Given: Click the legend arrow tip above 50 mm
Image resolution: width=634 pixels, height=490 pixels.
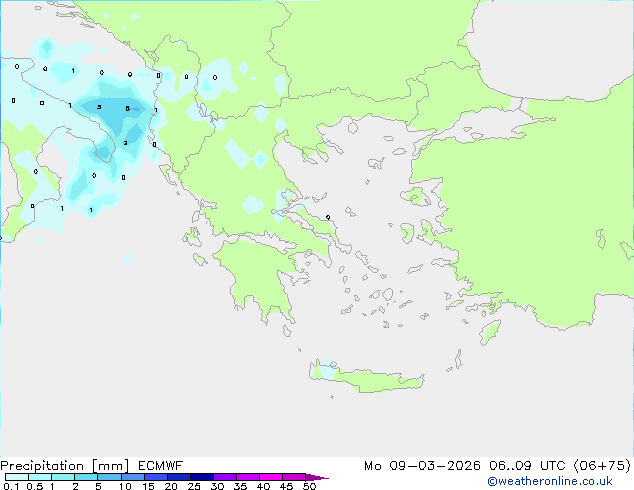Looking at the screenshot, I should click(x=317, y=477).
